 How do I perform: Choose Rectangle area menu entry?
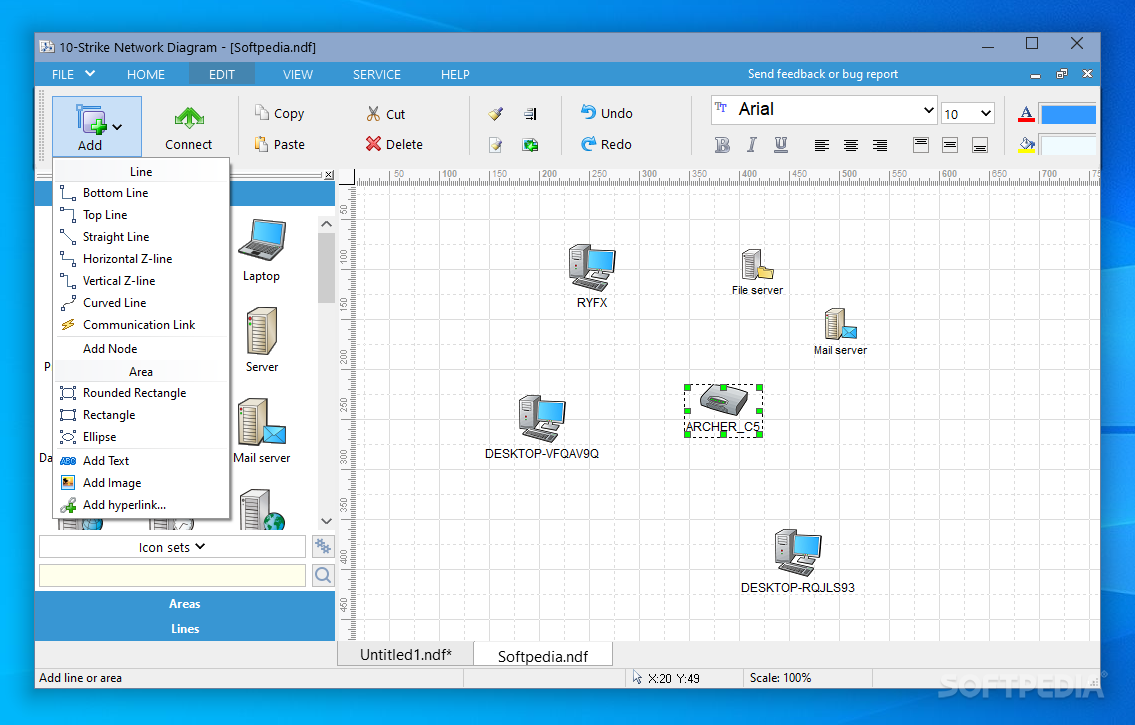pyautogui.click(x=141, y=415)
